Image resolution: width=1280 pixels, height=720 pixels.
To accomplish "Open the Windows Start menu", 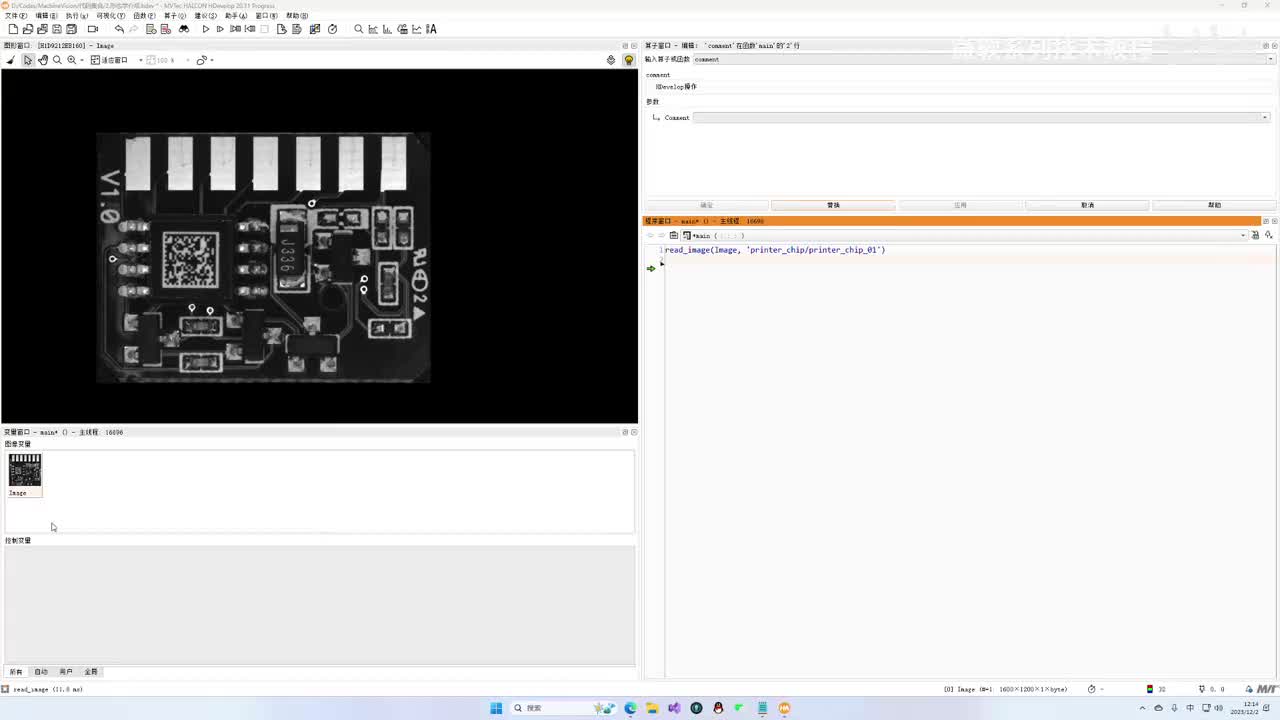I will pyautogui.click(x=496, y=708).
